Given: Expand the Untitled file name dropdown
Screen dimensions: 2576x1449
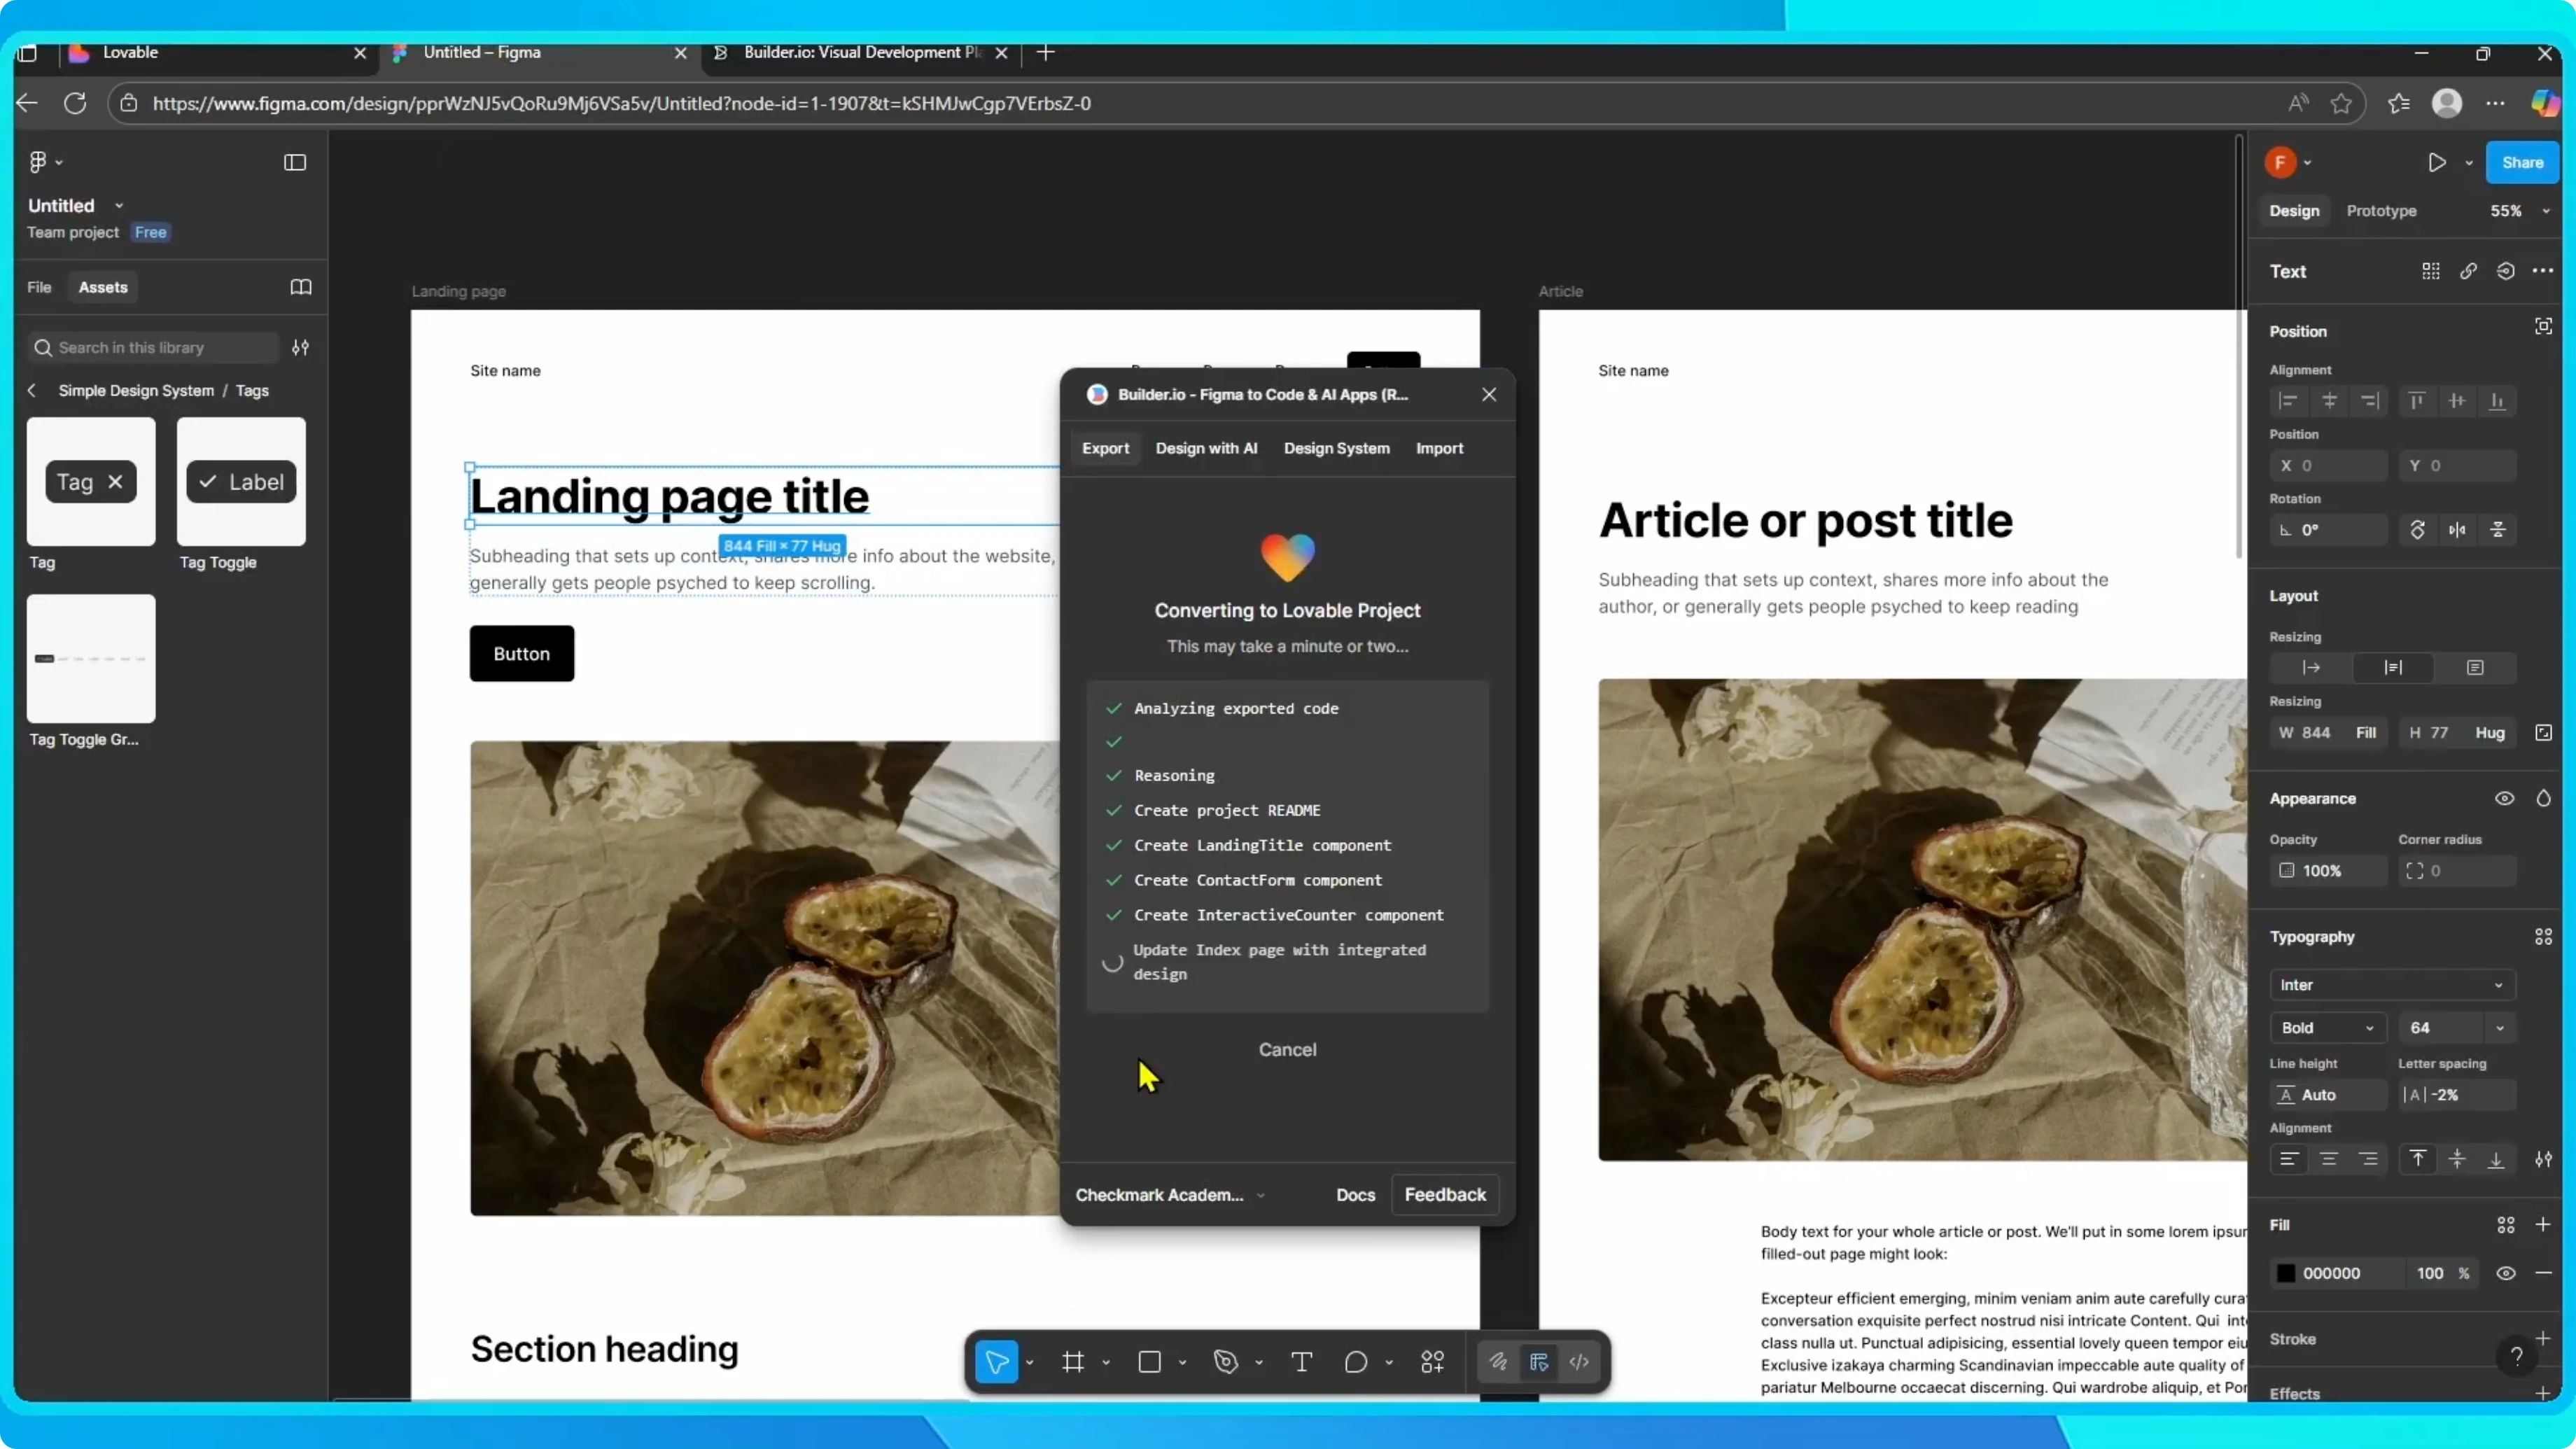Looking at the screenshot, I should [119, 206].
